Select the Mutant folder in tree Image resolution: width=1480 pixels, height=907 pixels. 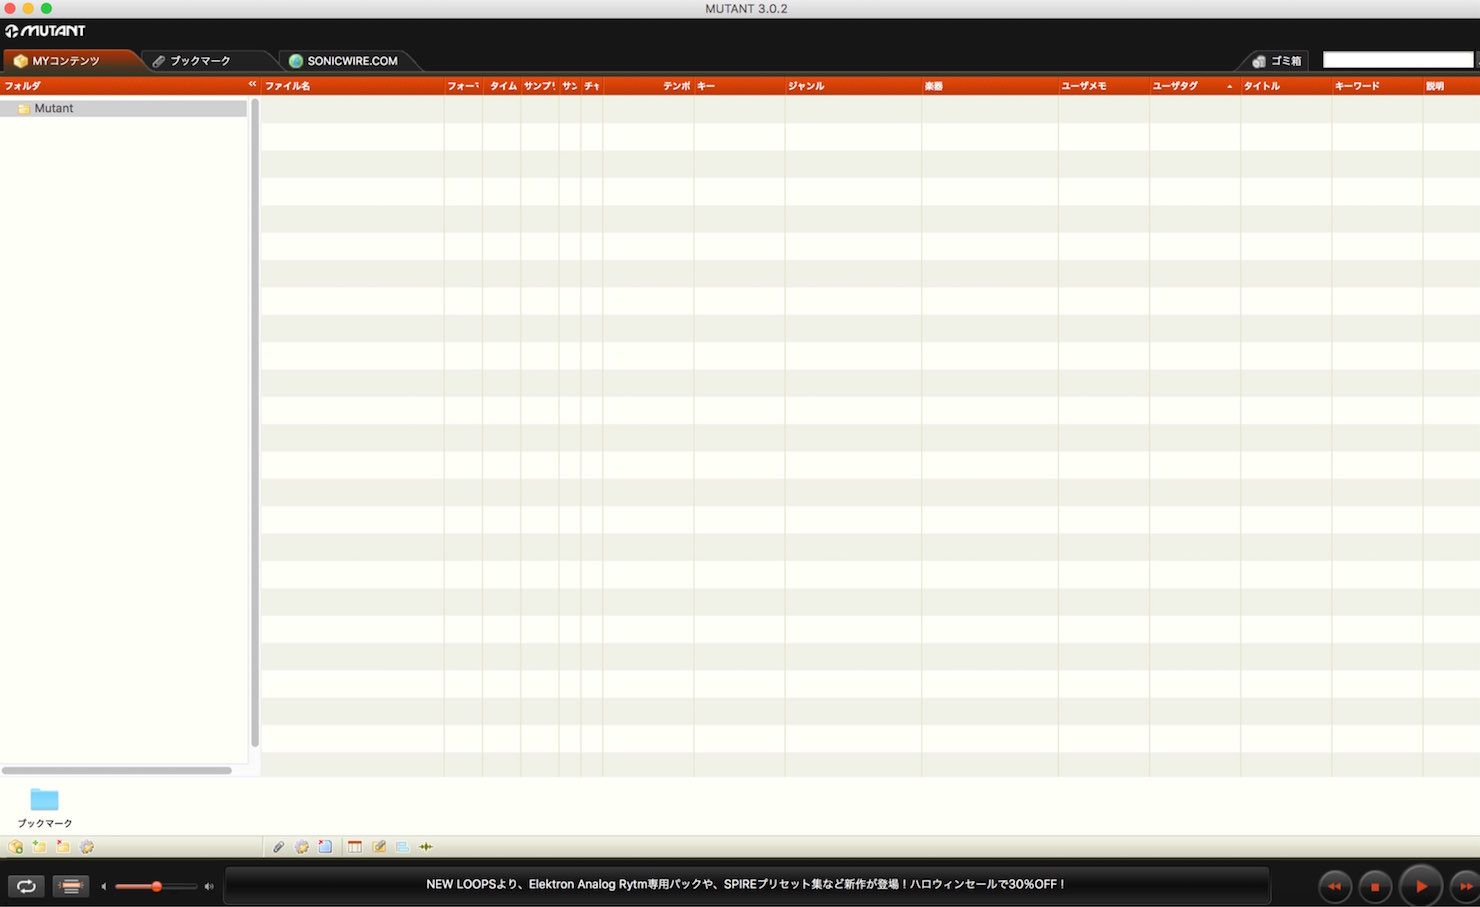(x=123, y=108)
